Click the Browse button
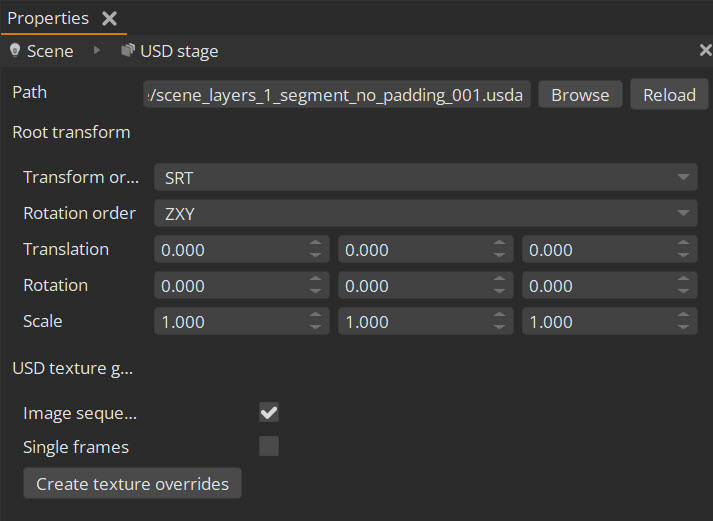The height and width of the screenshot is (521, 713). tap(580, 94)
